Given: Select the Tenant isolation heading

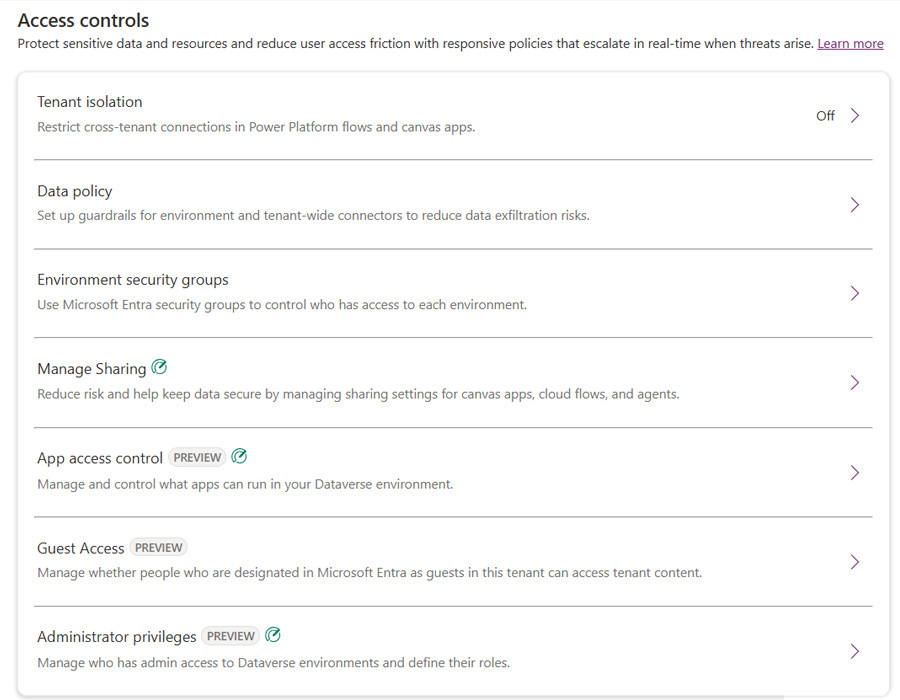Looking at the screenshot, I should click(x=90, y=102).
